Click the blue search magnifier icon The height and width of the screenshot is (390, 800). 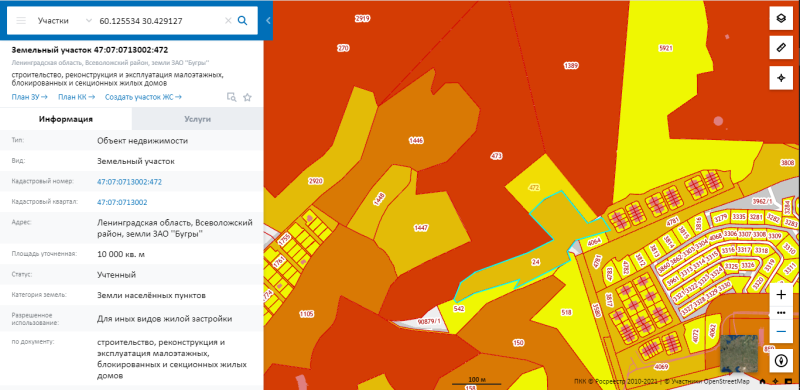[x=243, y=20]
